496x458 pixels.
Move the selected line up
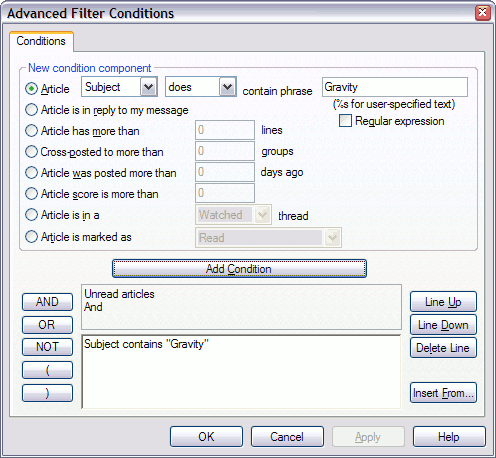443,302
